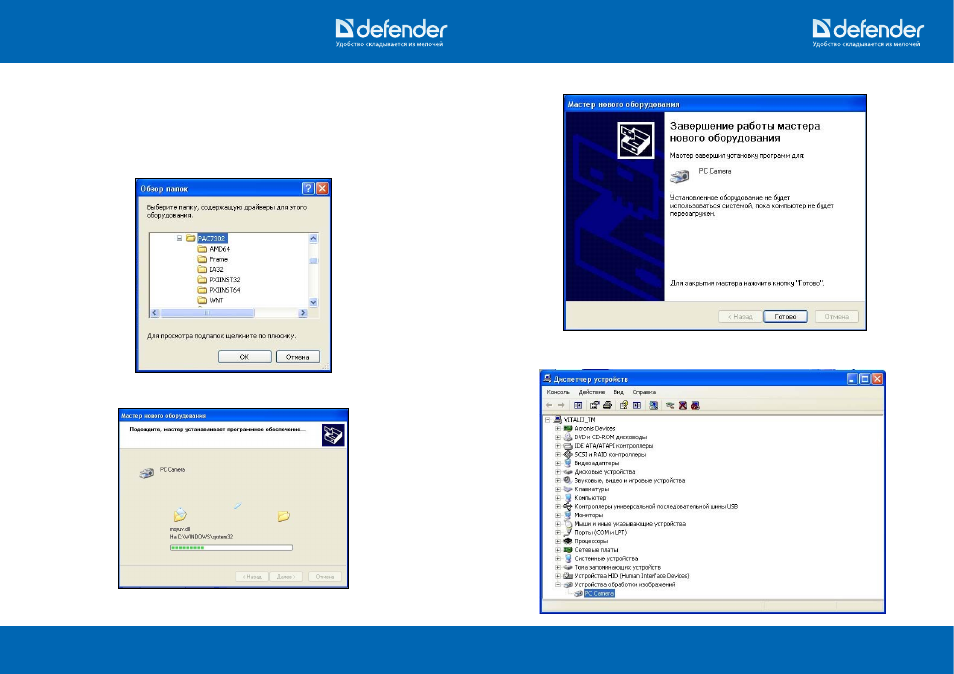This screenshot has height=674, width=954.
Task: Select the IA32 folder
Action: pyautogui.click(x=217, y=269)
